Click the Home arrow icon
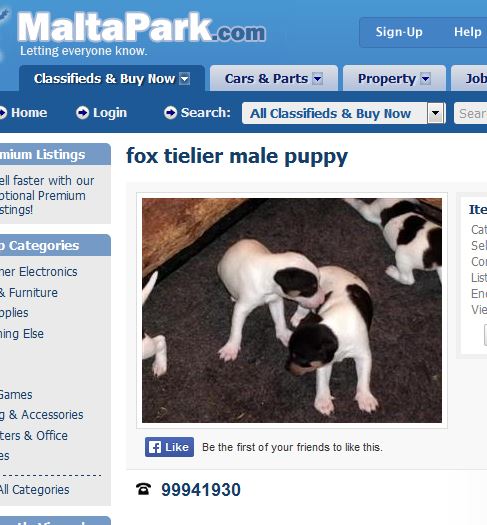 3,113
